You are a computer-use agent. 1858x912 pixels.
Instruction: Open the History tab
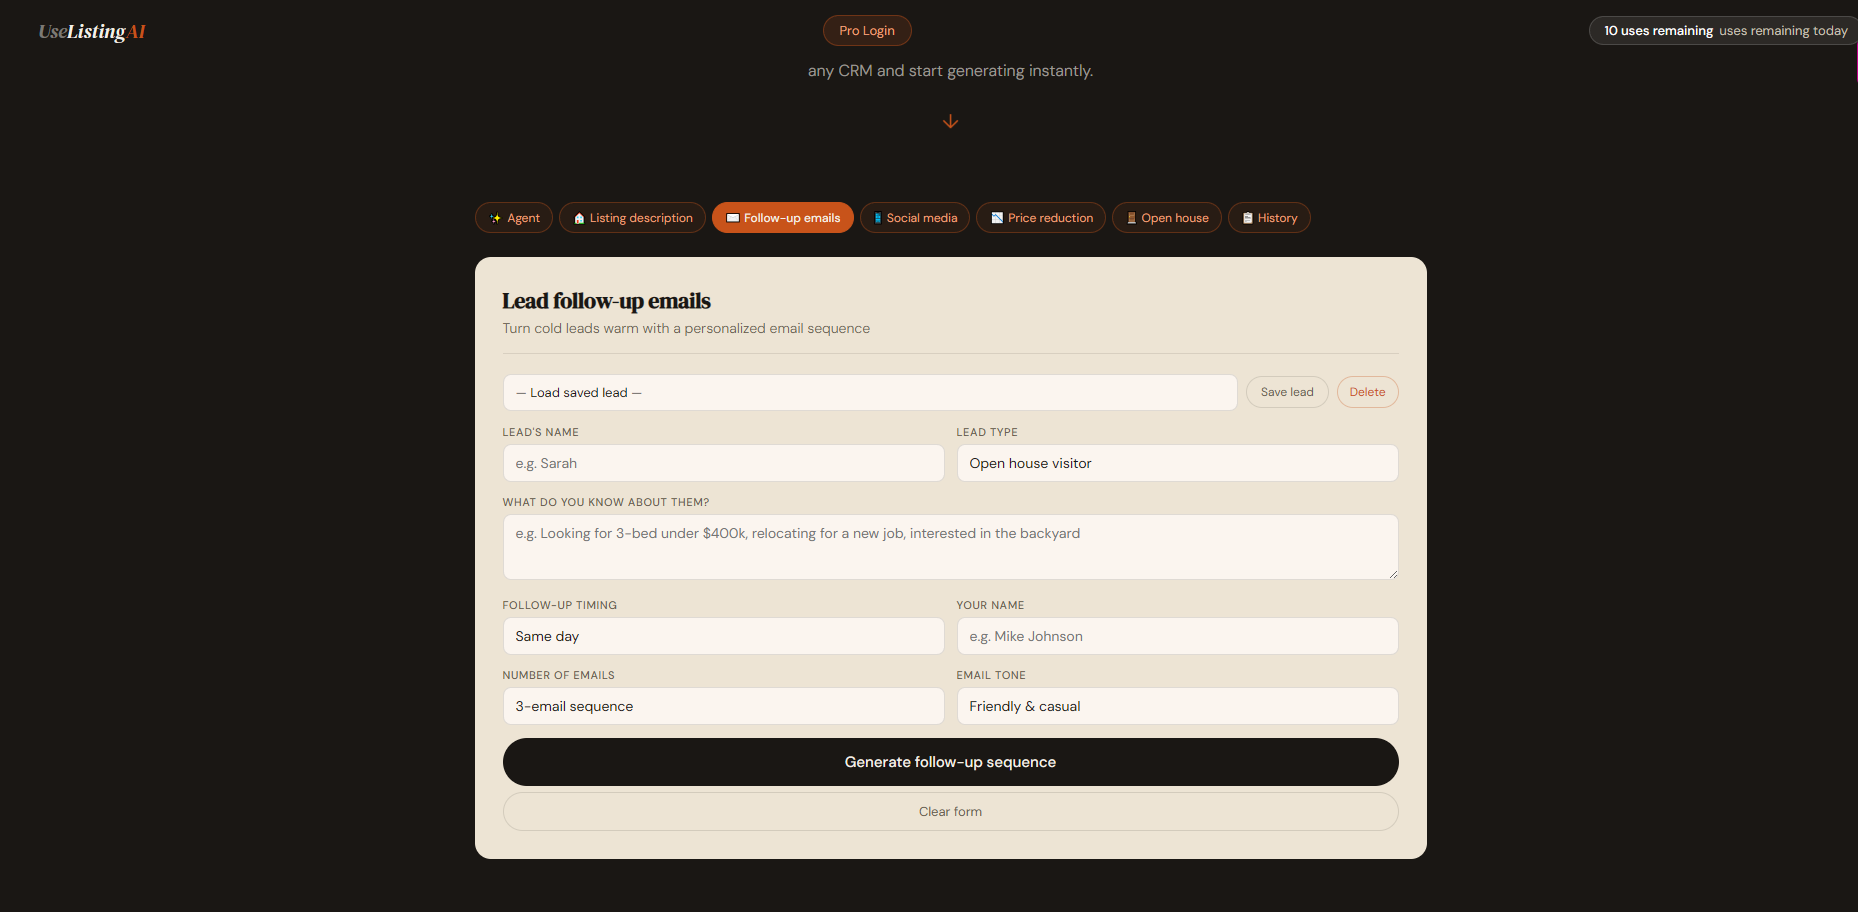coord(1269,217)
